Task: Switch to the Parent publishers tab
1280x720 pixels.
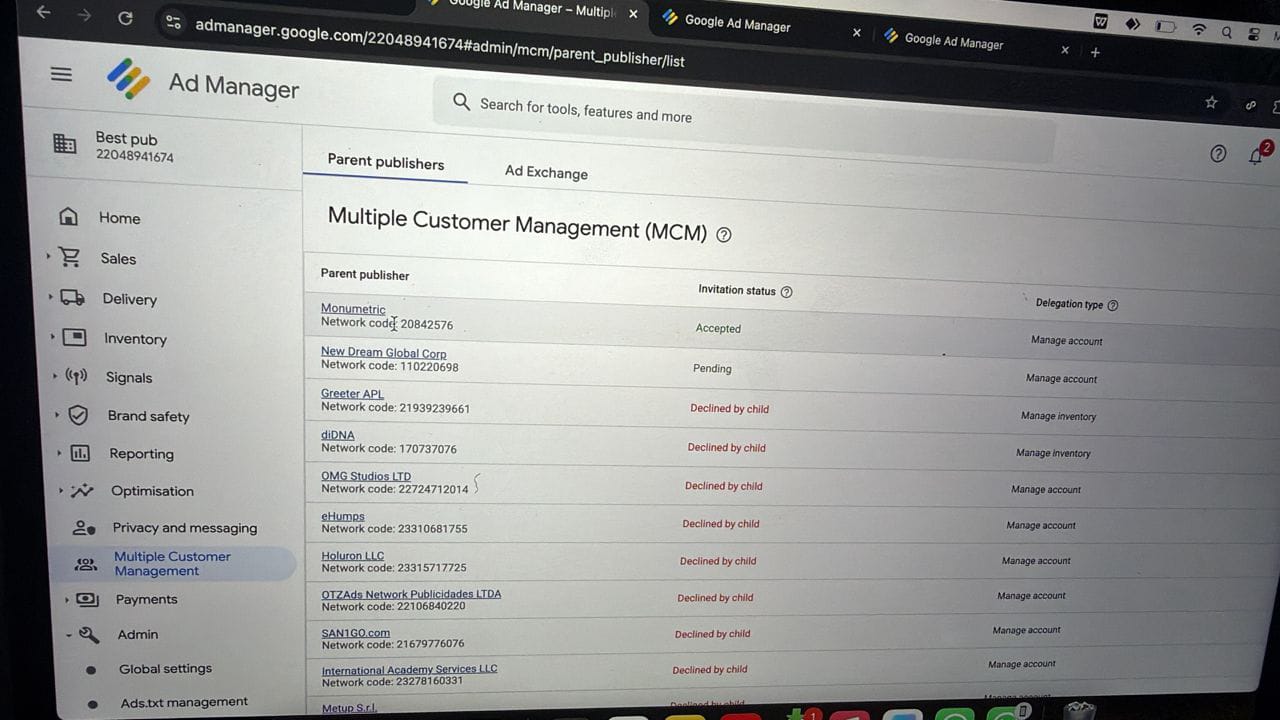Action: click(x=386, y=163)
